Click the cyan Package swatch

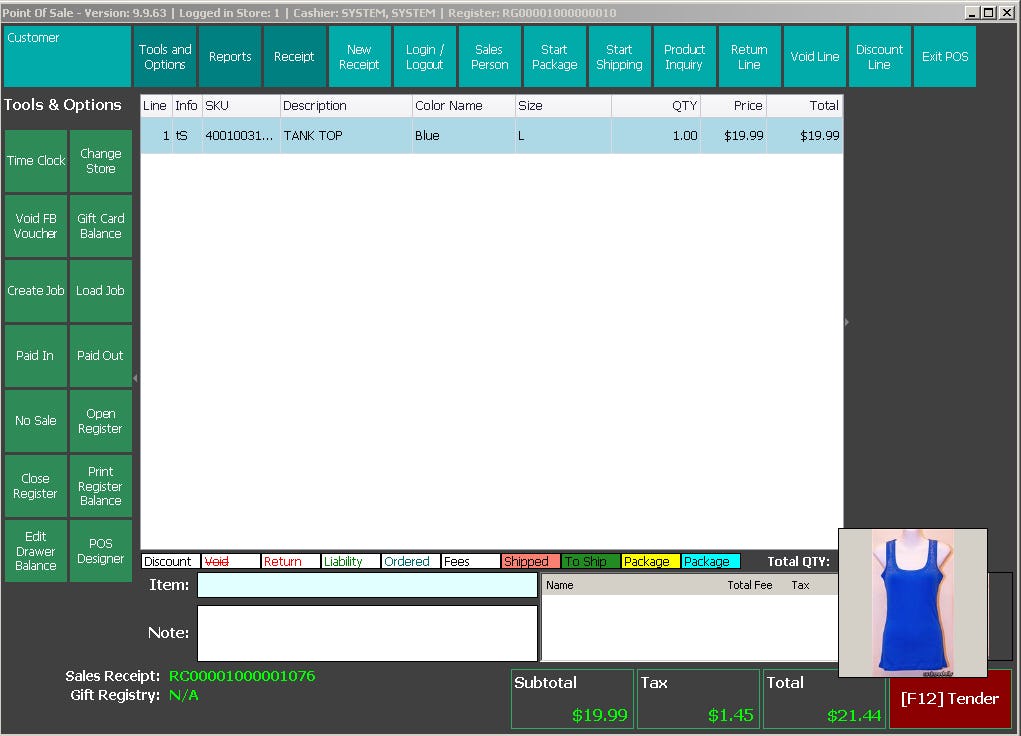(x=710, y=561)
